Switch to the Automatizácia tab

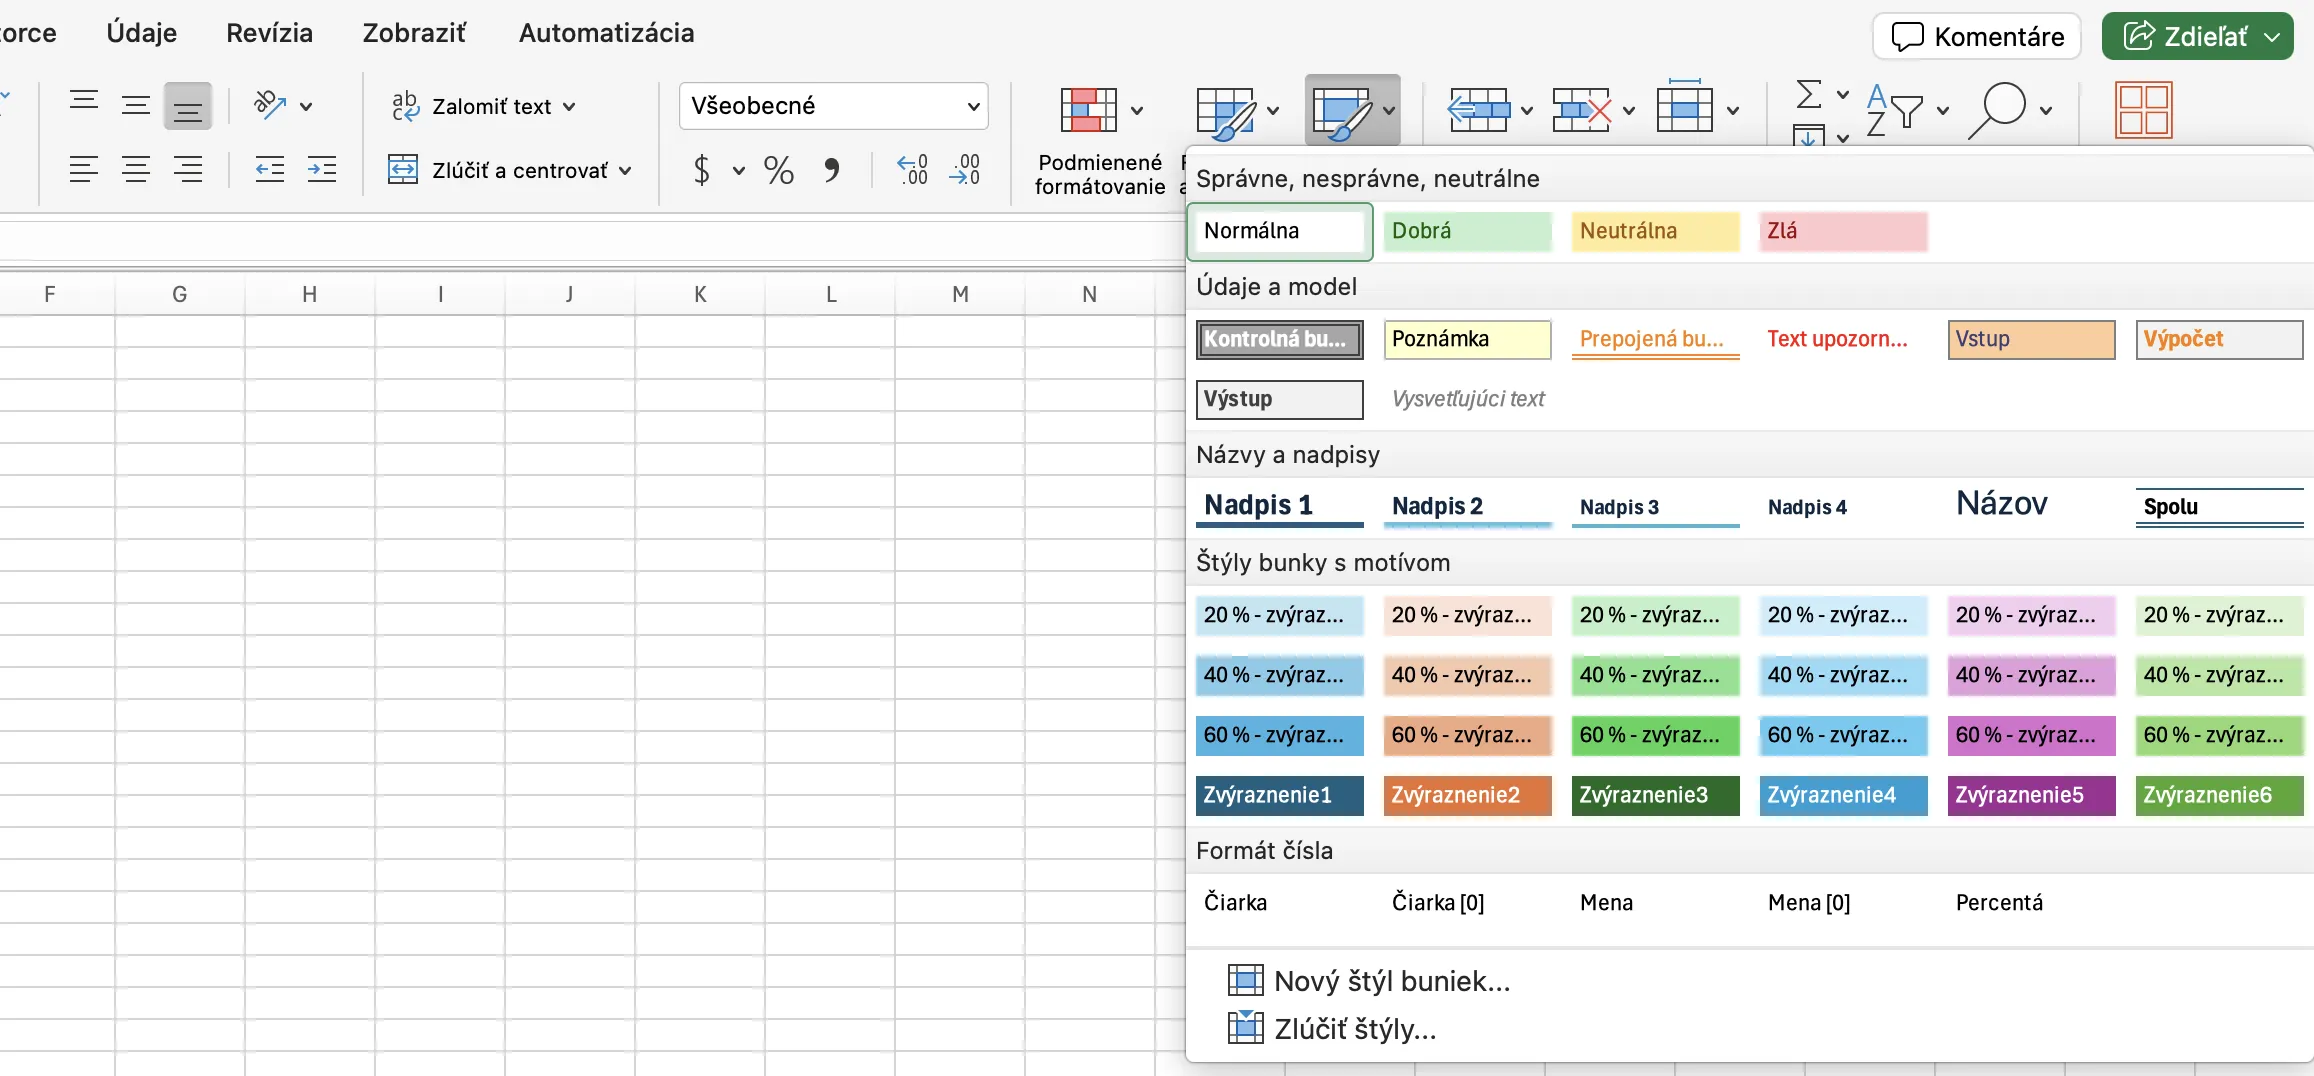(x=607, y=33)
